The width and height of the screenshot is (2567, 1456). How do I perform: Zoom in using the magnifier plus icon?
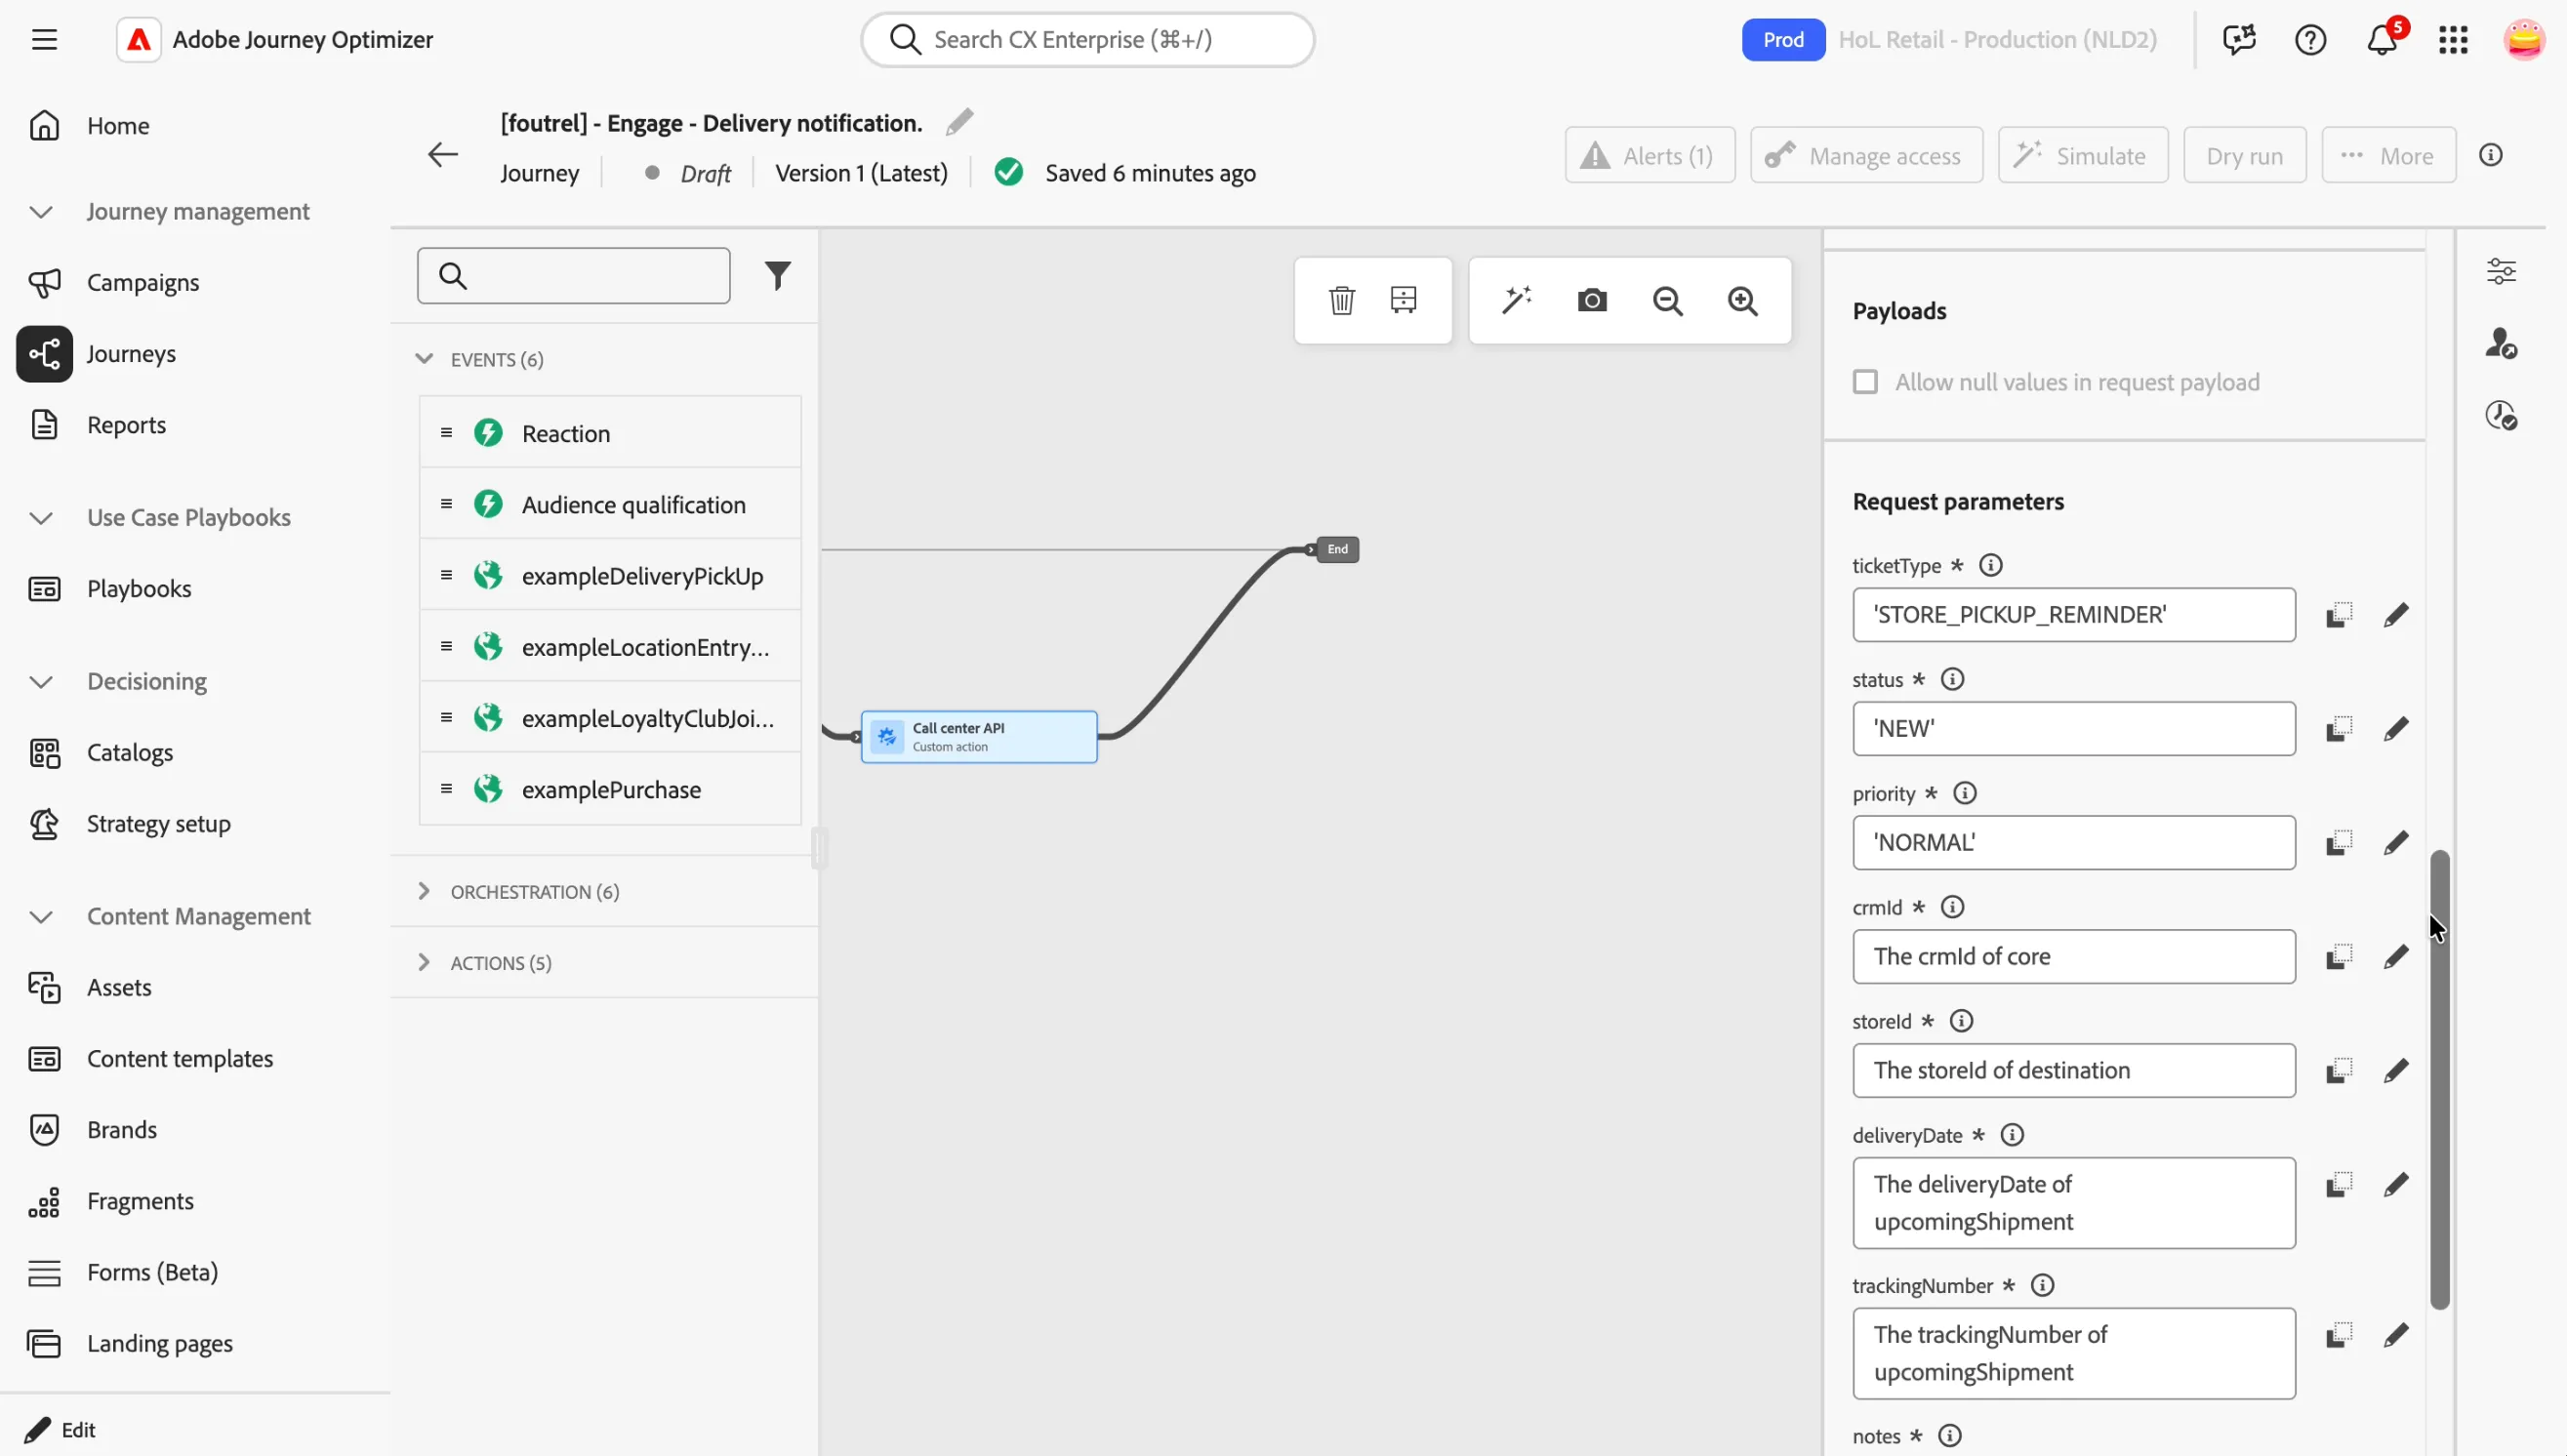coord(1742,301)
